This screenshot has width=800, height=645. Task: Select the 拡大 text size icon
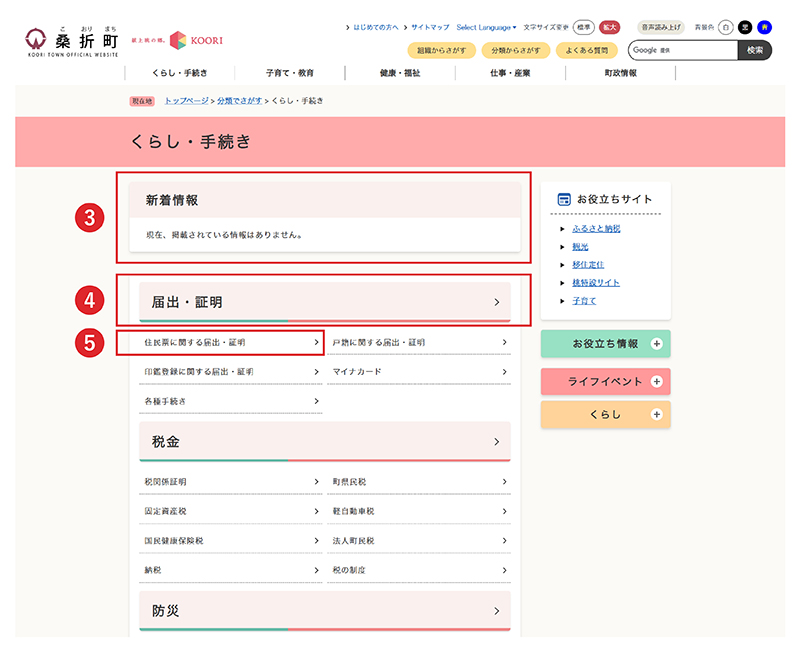coord(611,26)
